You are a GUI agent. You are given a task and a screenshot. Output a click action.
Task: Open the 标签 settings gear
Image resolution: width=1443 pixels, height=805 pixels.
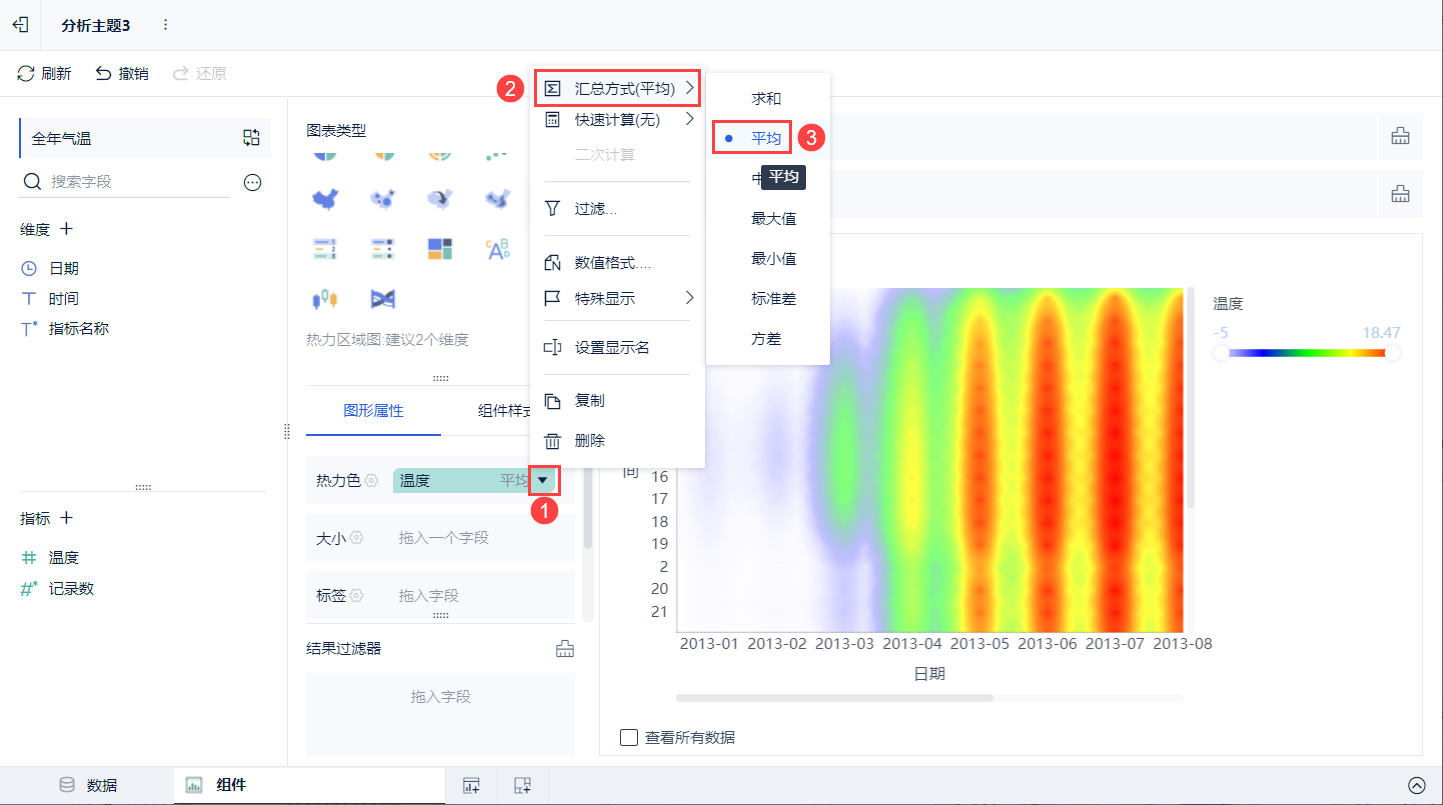tap(357, 596)
